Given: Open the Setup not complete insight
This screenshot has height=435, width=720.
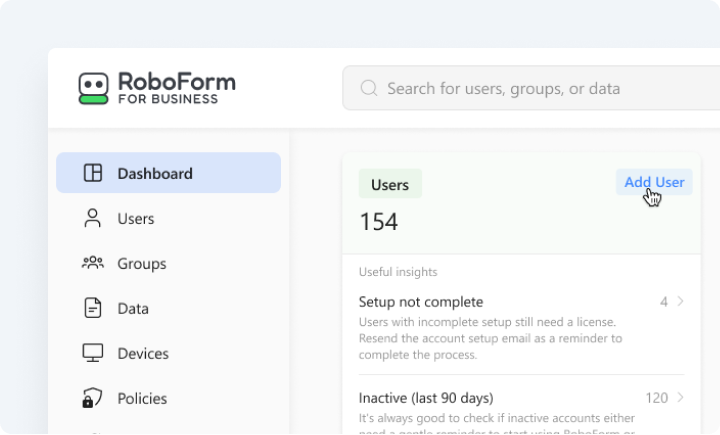Looking at the screenshot, I should coord(522,328).
